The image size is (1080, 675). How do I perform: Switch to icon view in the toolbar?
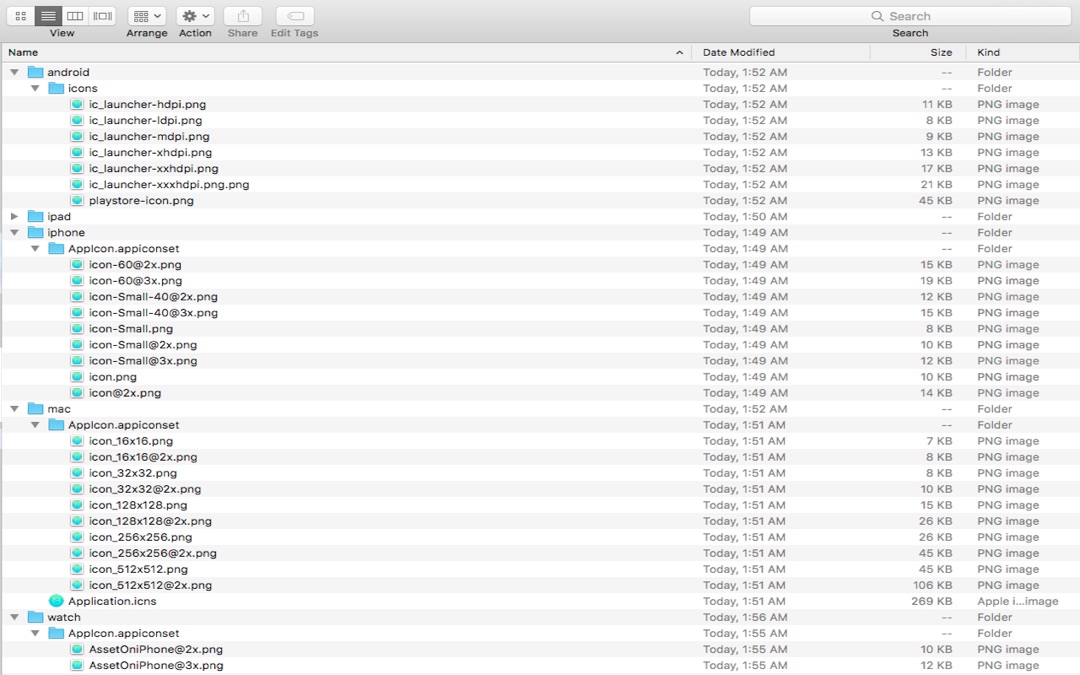click(19, 15)
